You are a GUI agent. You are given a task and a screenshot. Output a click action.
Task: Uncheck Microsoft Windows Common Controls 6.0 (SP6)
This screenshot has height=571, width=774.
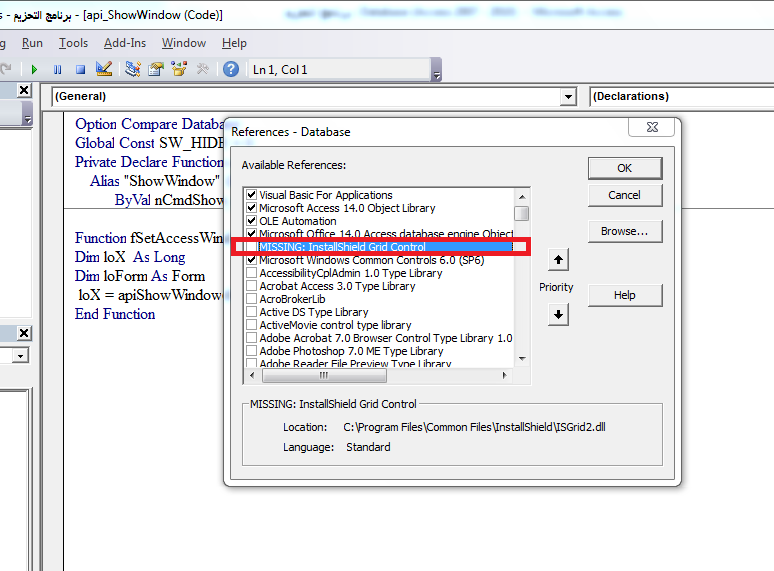251,260
